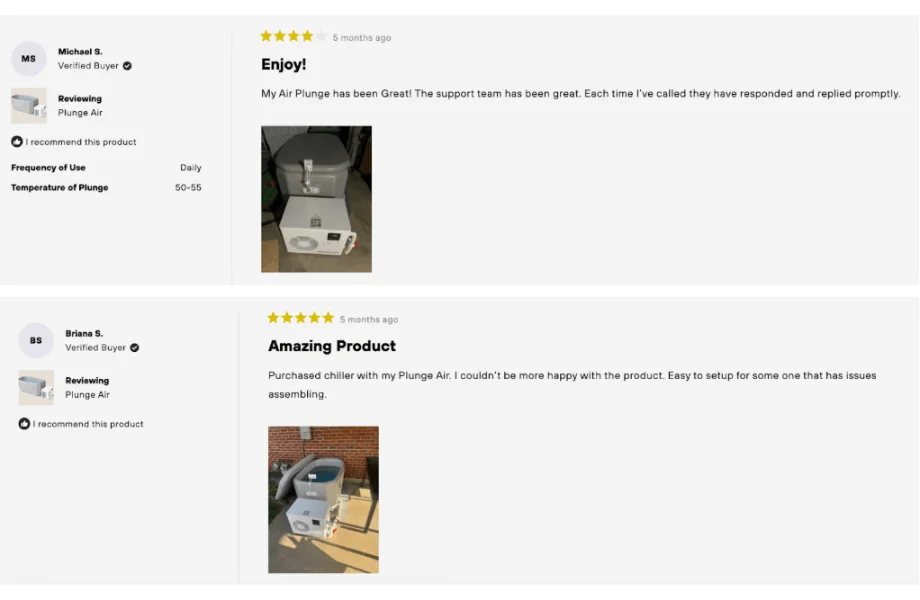The image size is (920, 600).
Task: Open Briana's outdoor chiller photo
Action: click(x=323, y=498)
